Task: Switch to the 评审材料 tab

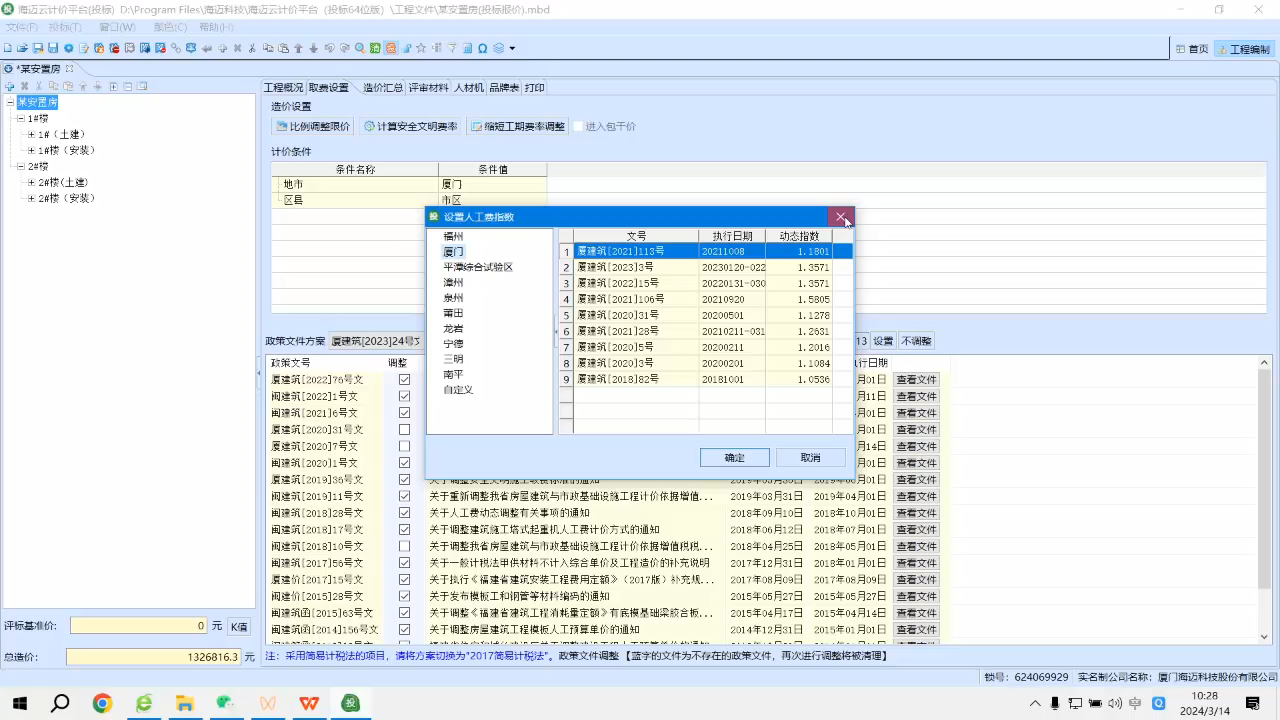Action: [429, 87]
